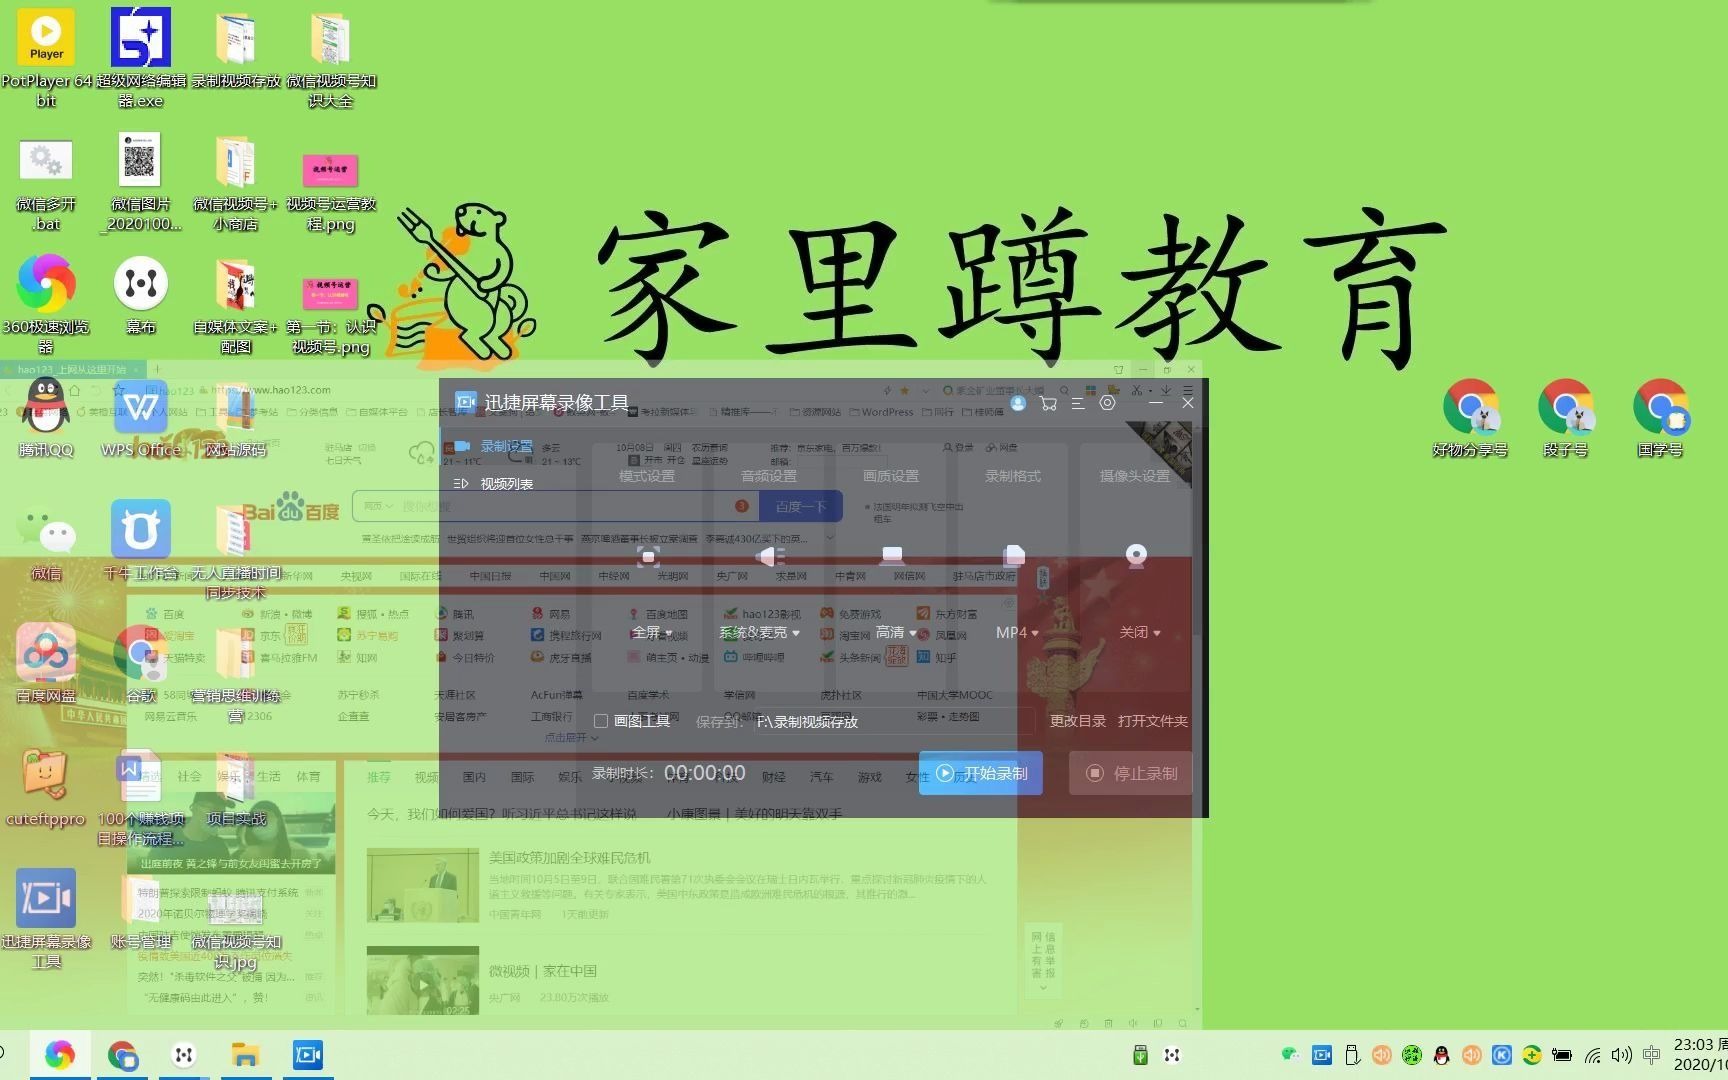Click the shopping cart icon in the recorder title bar
This screenshot has height=1080, width=1728.
tap(1048, 403)
